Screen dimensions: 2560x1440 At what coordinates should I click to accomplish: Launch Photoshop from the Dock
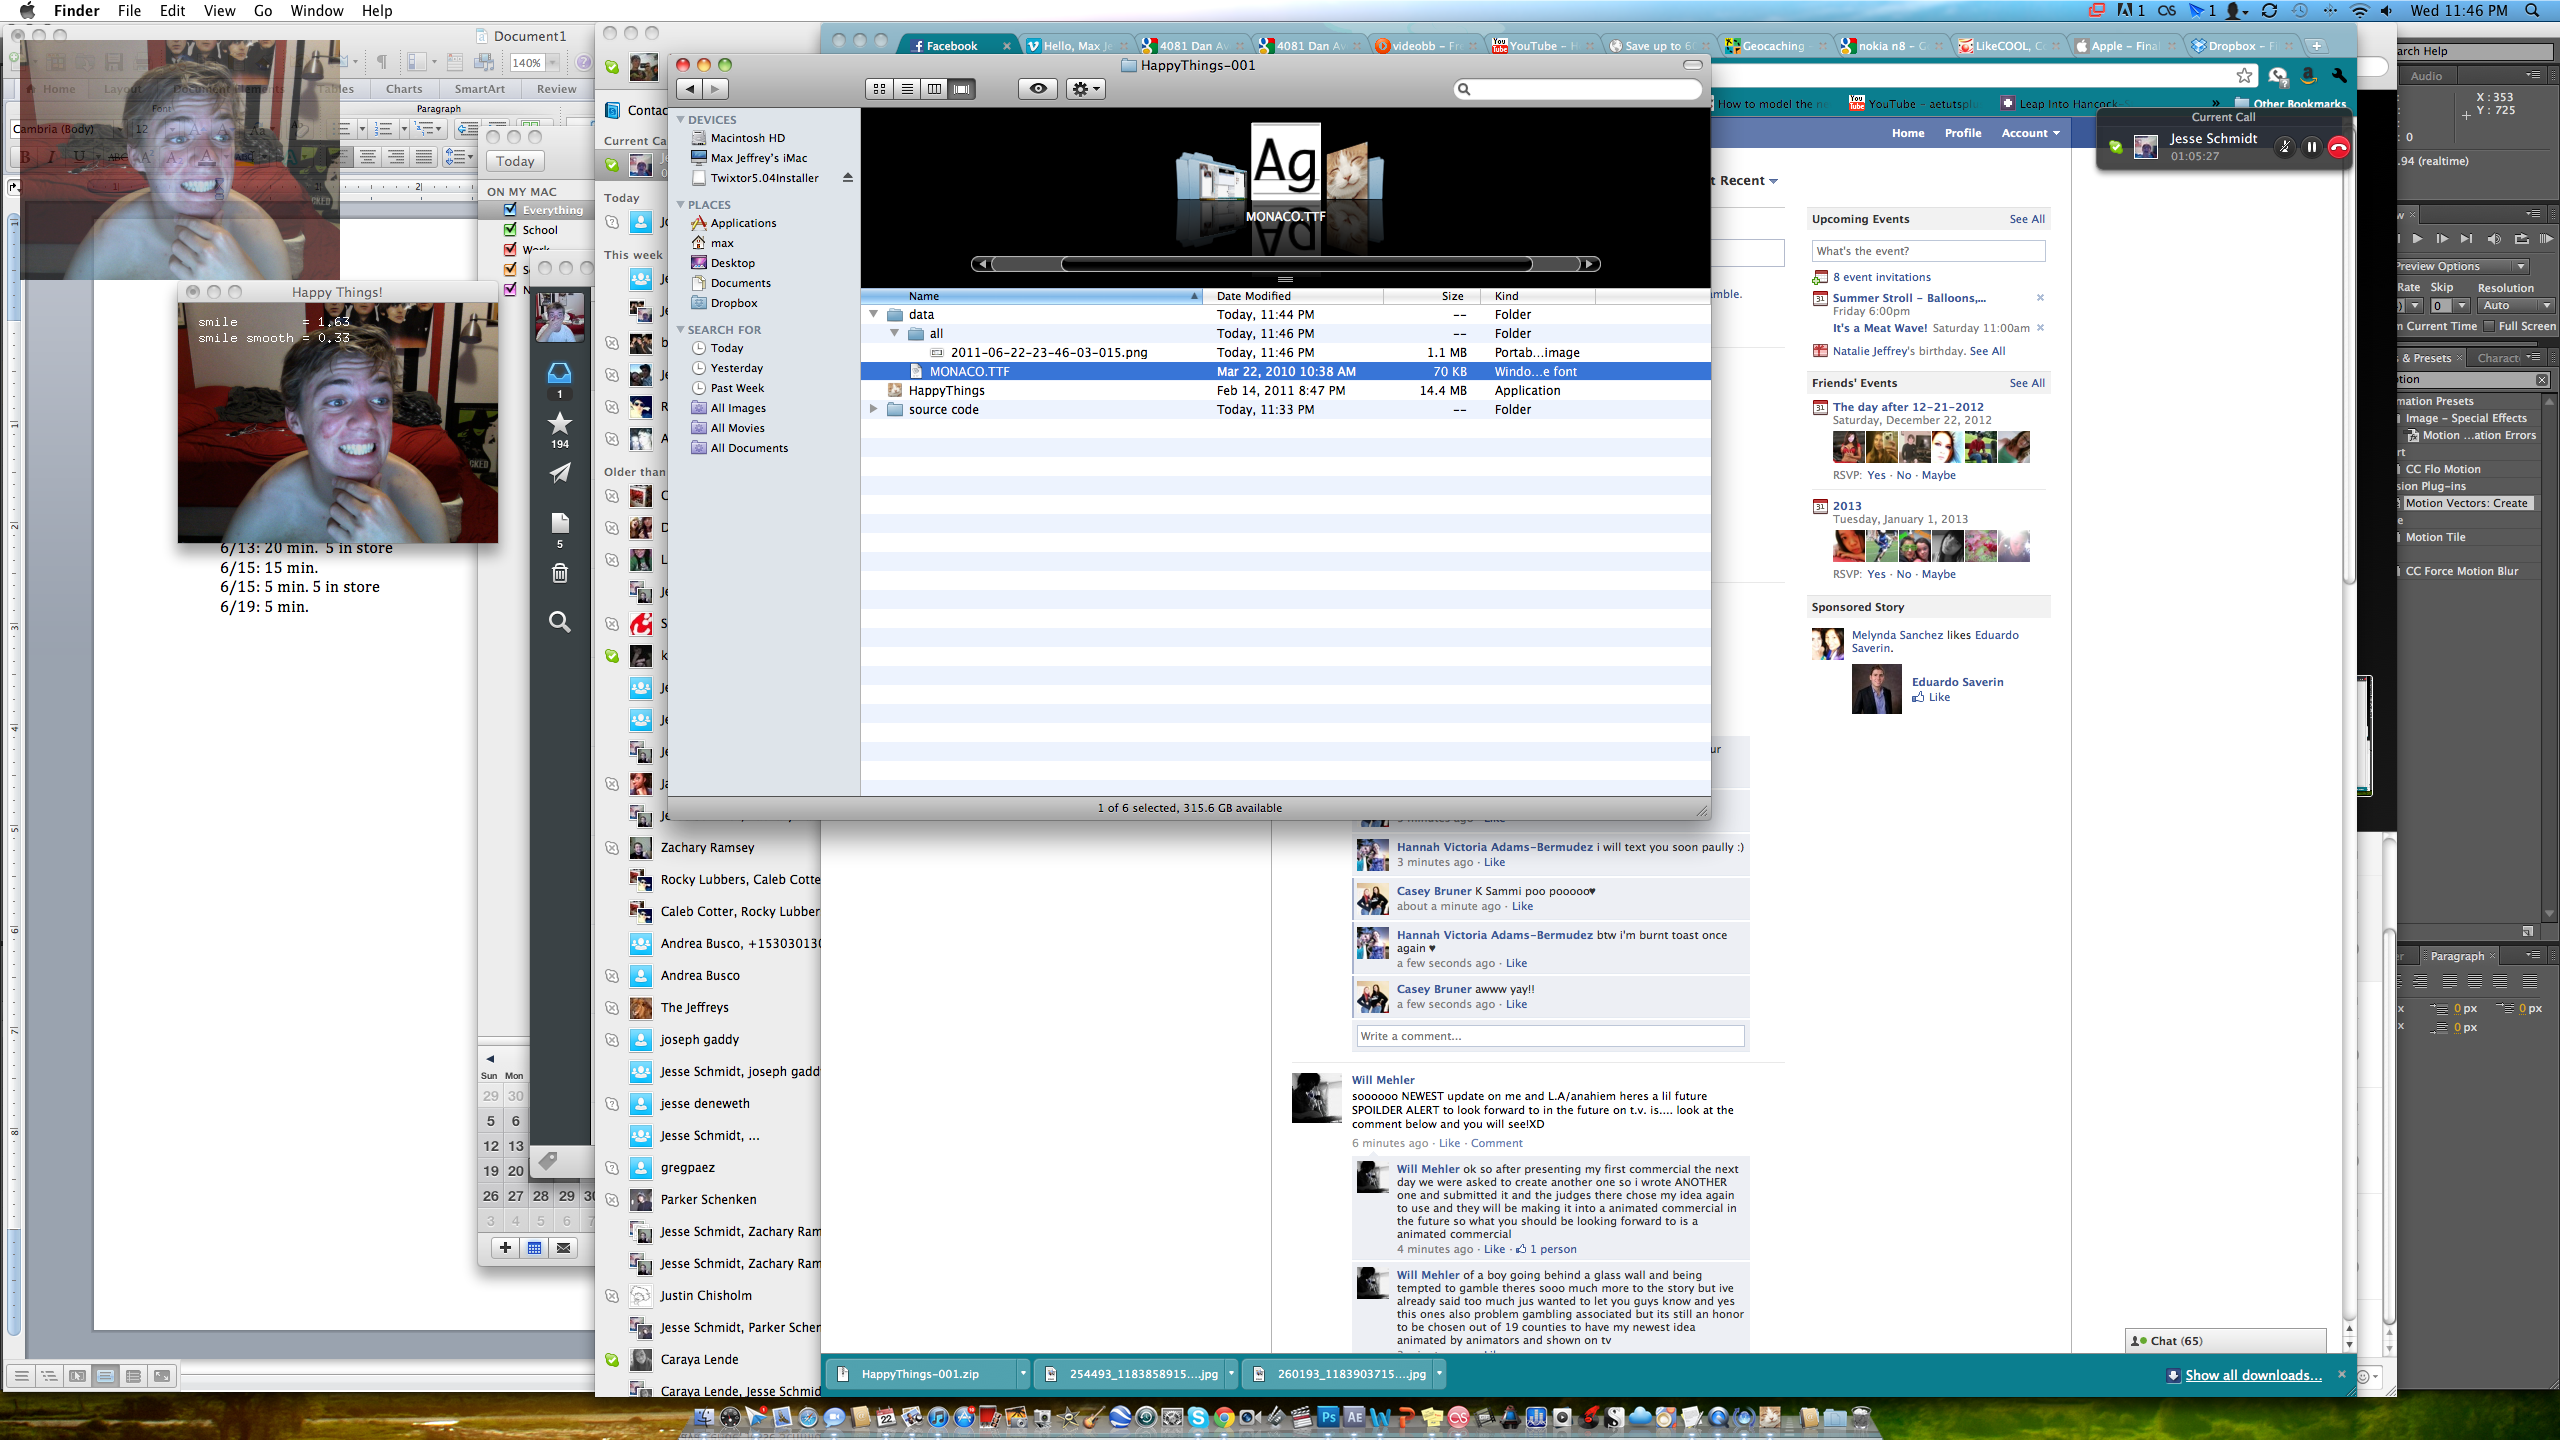coord(1328,1417)
